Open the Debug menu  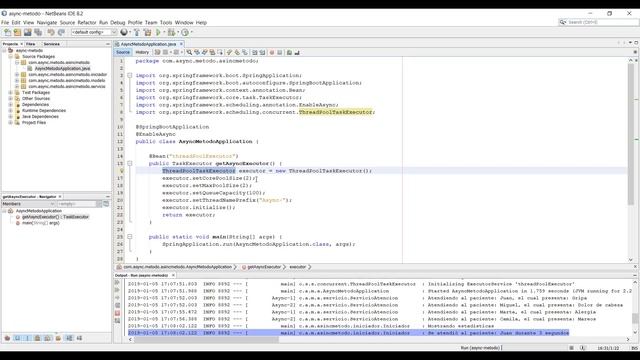118,22
